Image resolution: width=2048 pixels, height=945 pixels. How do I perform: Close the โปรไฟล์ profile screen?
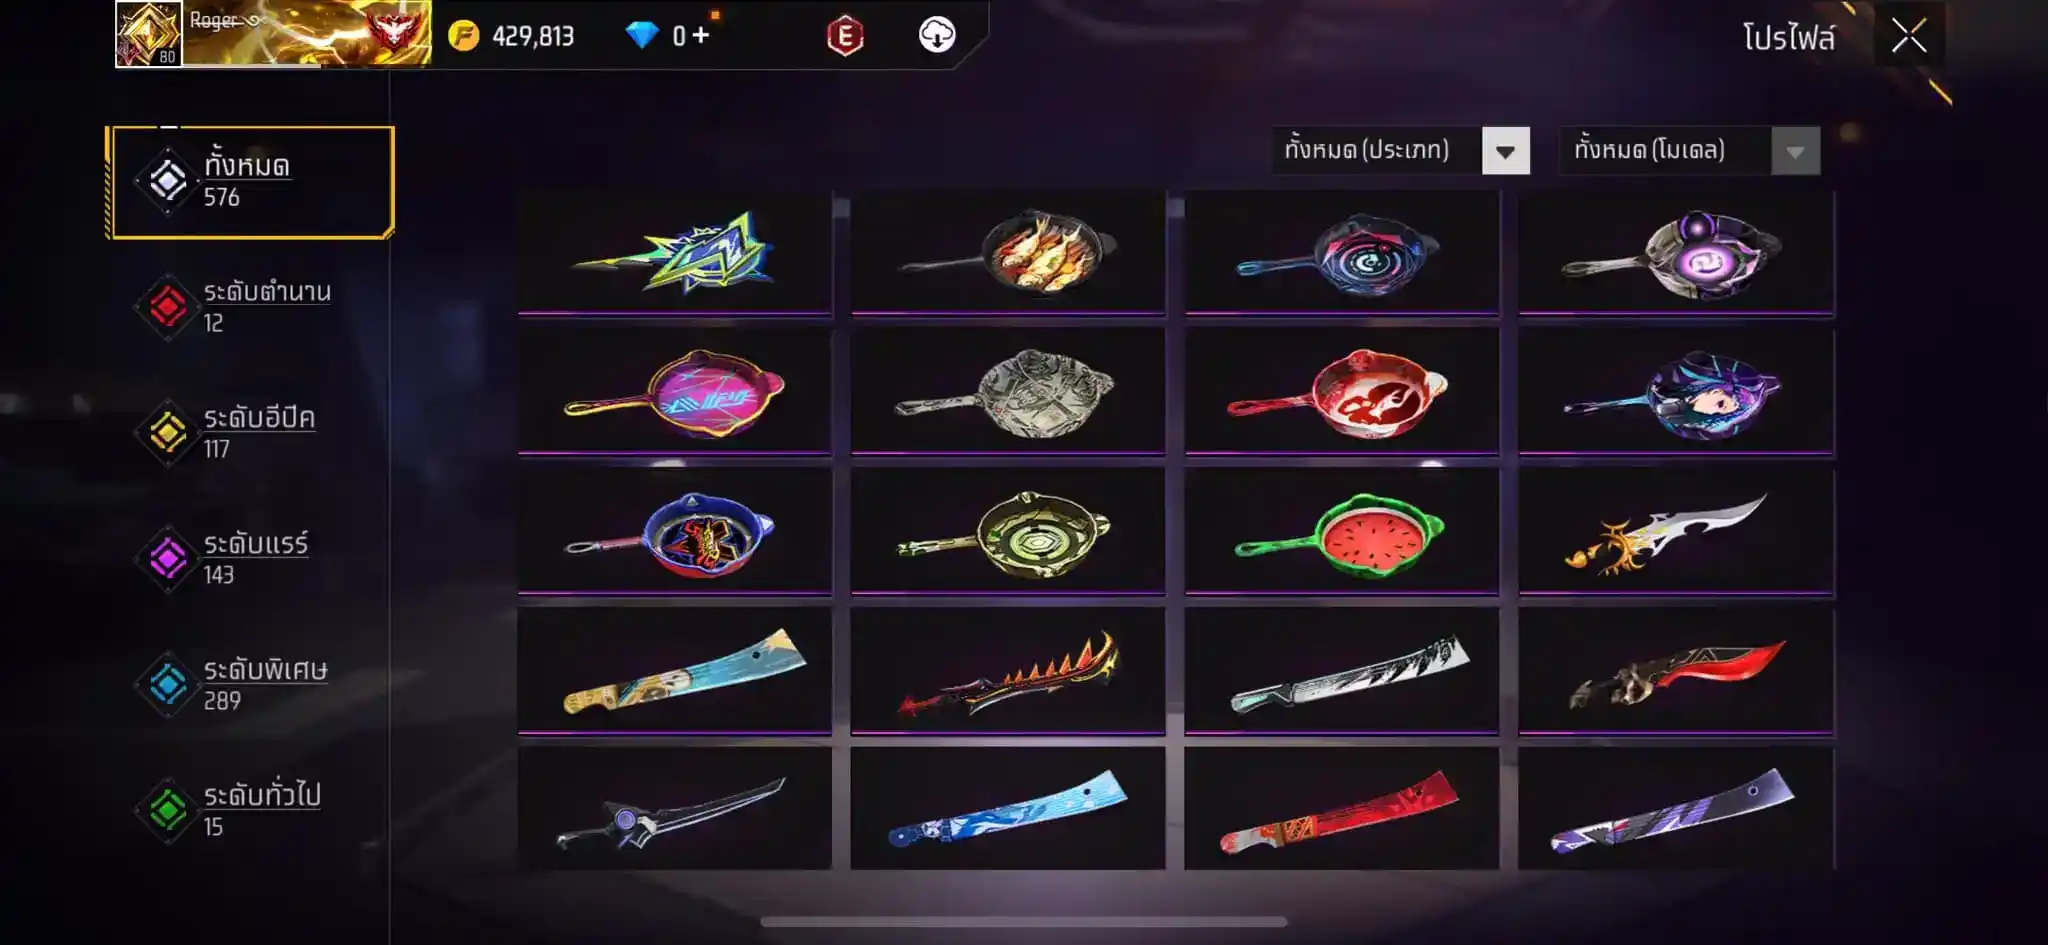1908,37
